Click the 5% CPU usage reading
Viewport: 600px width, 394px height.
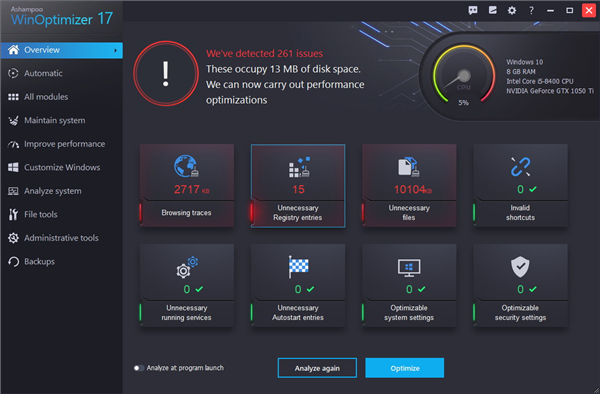pos(463,103)
